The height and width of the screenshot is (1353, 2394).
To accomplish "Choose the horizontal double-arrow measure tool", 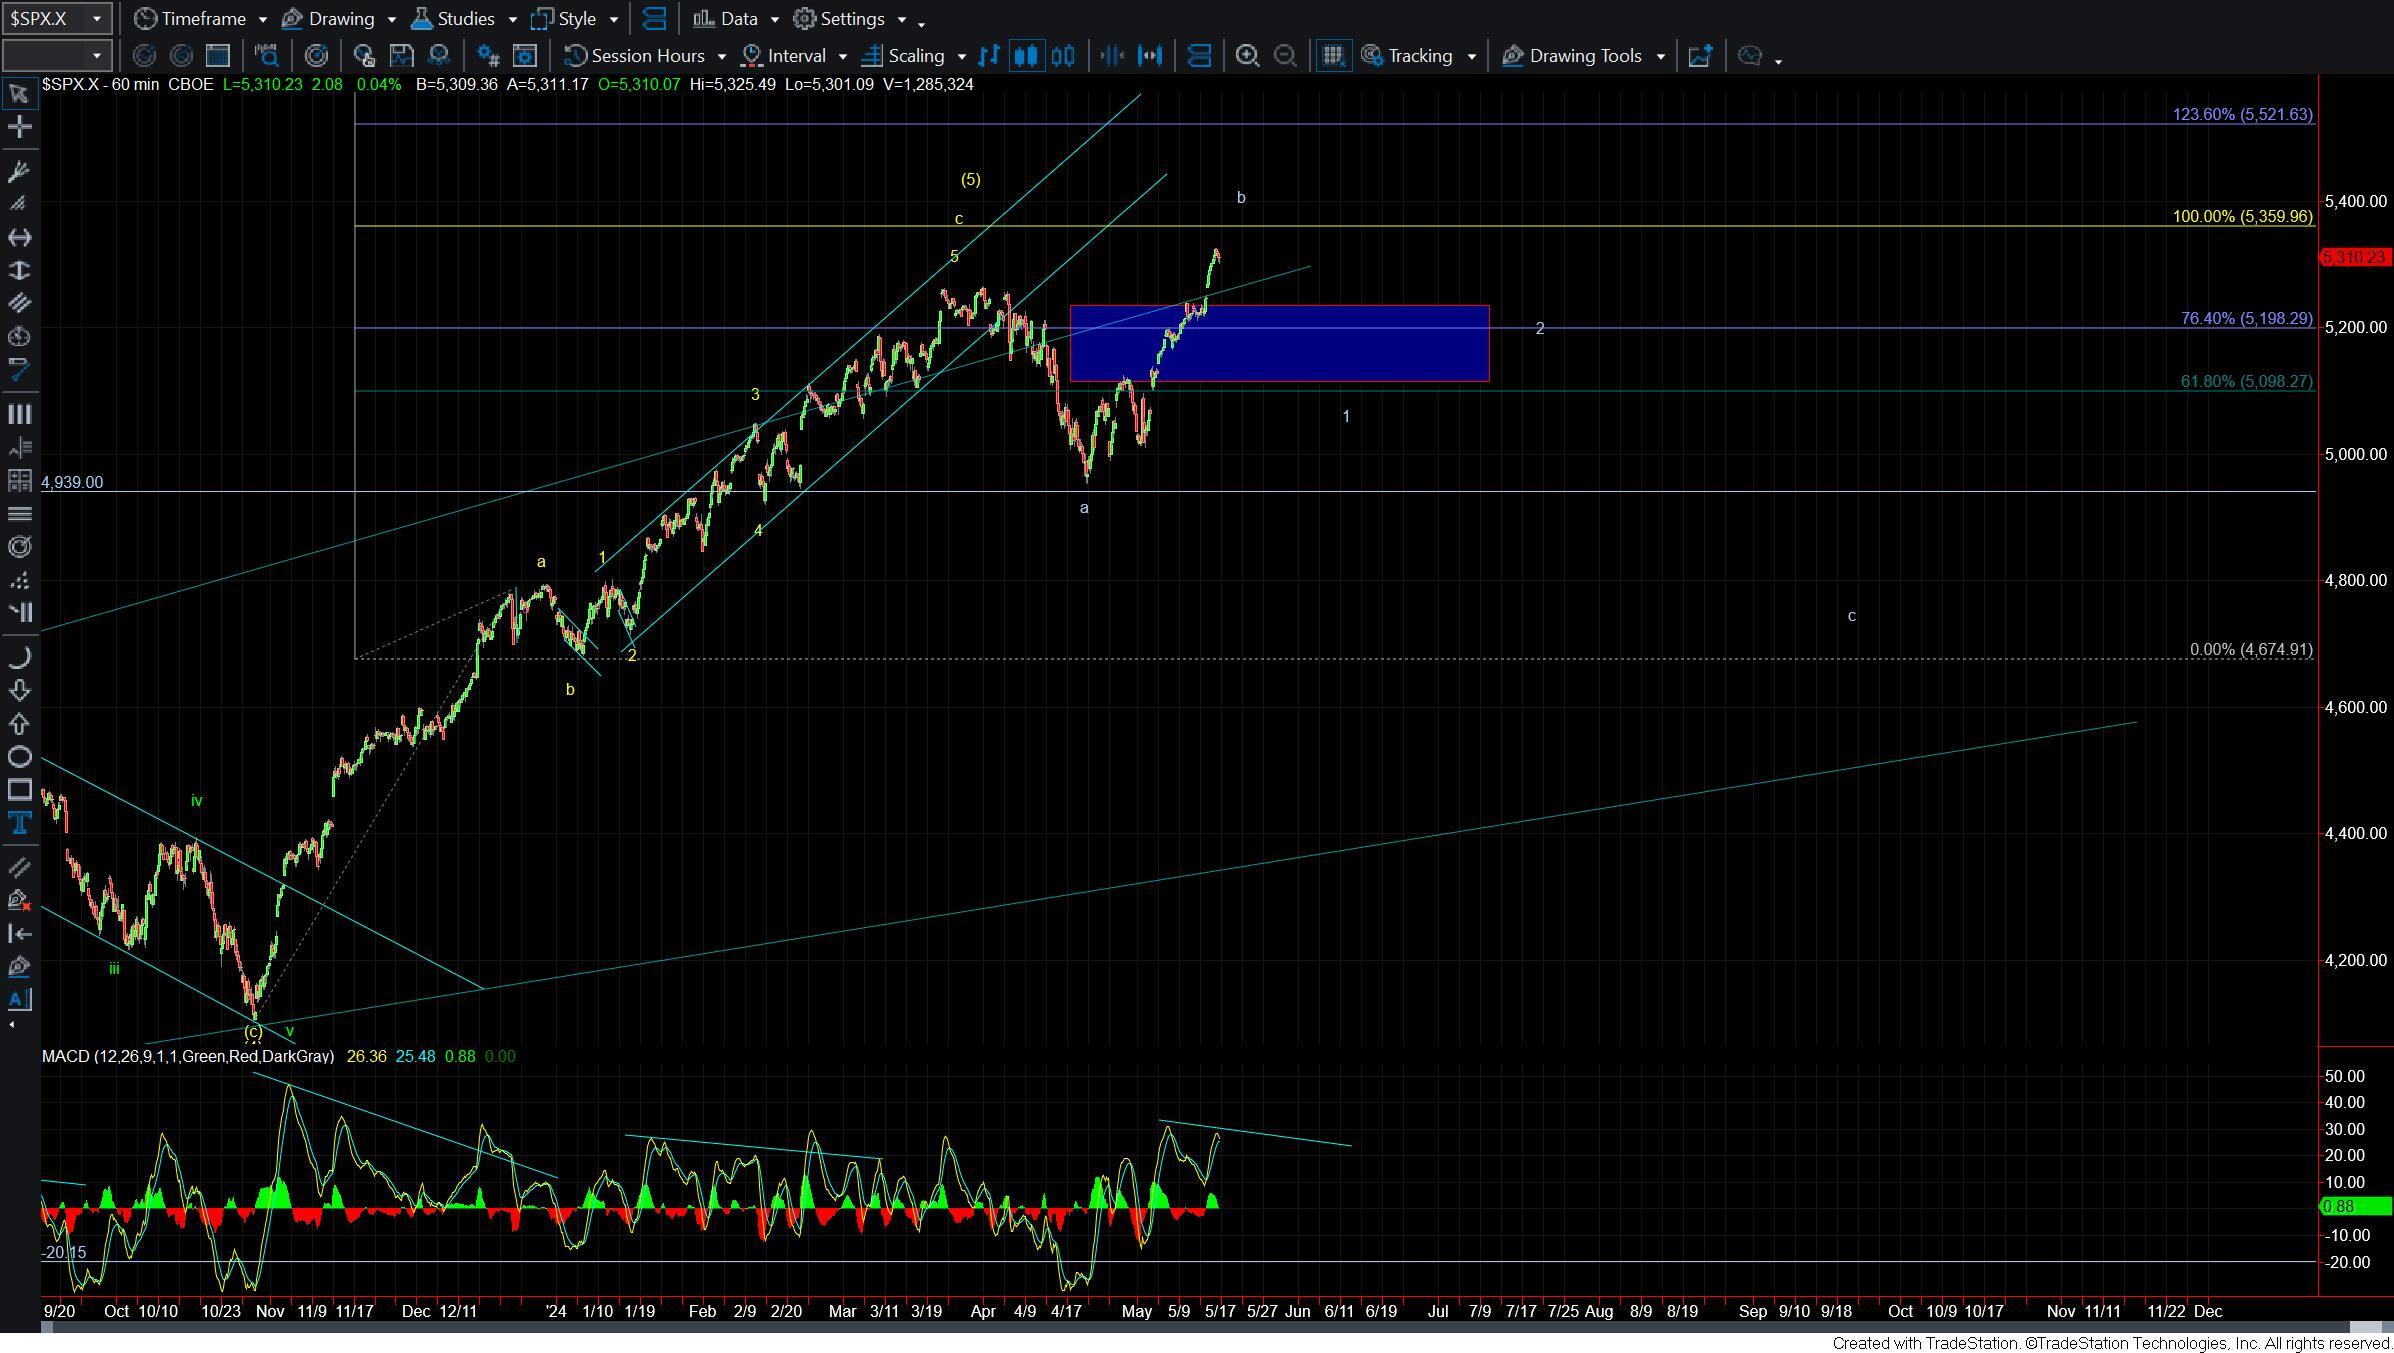I will (19, 237).
